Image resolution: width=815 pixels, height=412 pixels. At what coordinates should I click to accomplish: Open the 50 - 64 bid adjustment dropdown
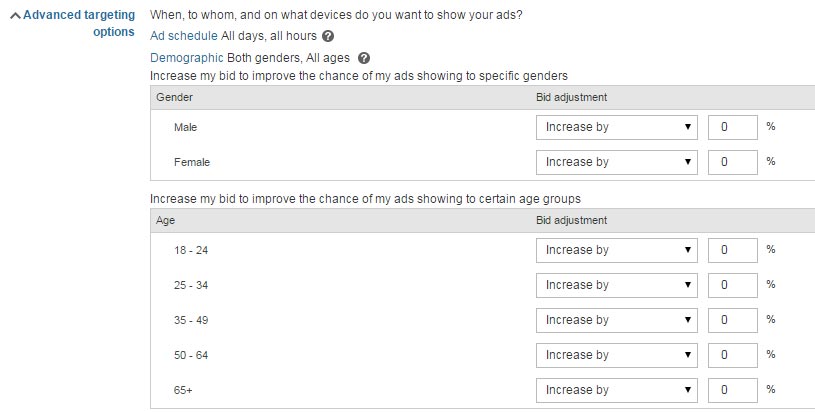point(616,355)
